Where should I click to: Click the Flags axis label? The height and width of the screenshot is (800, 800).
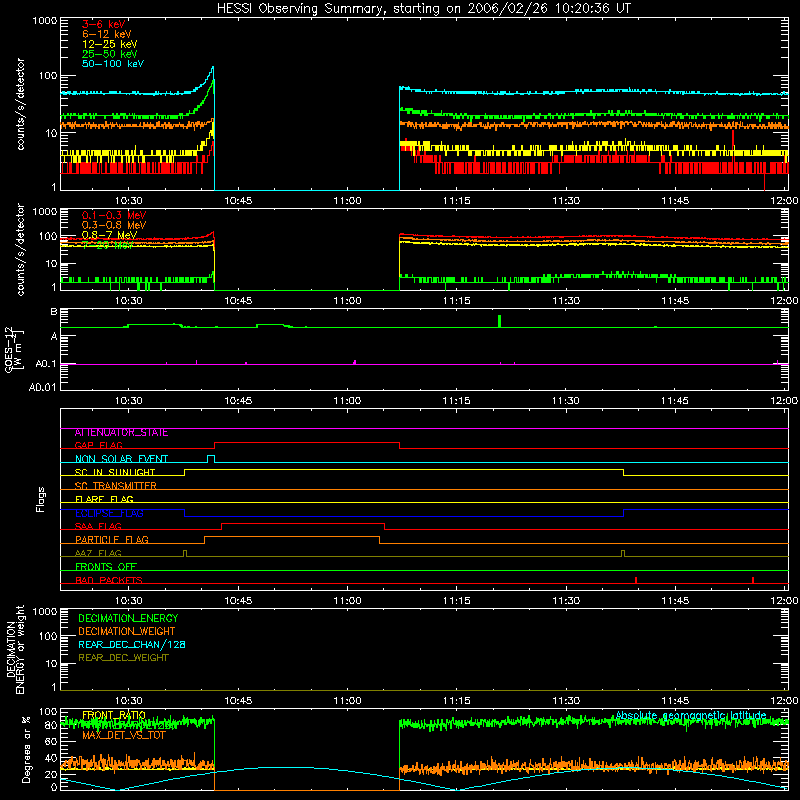pos(41,499)
